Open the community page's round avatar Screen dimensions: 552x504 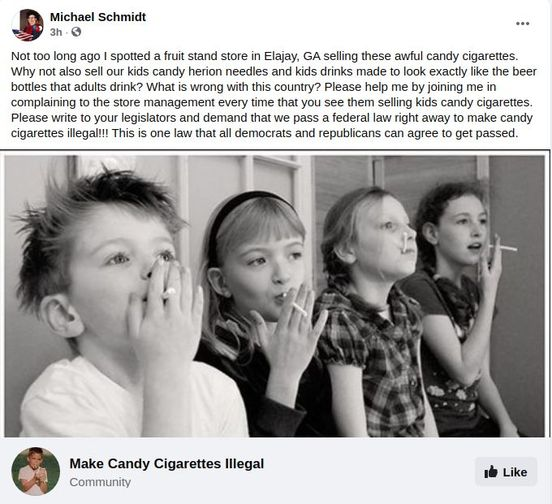point(36,471)
